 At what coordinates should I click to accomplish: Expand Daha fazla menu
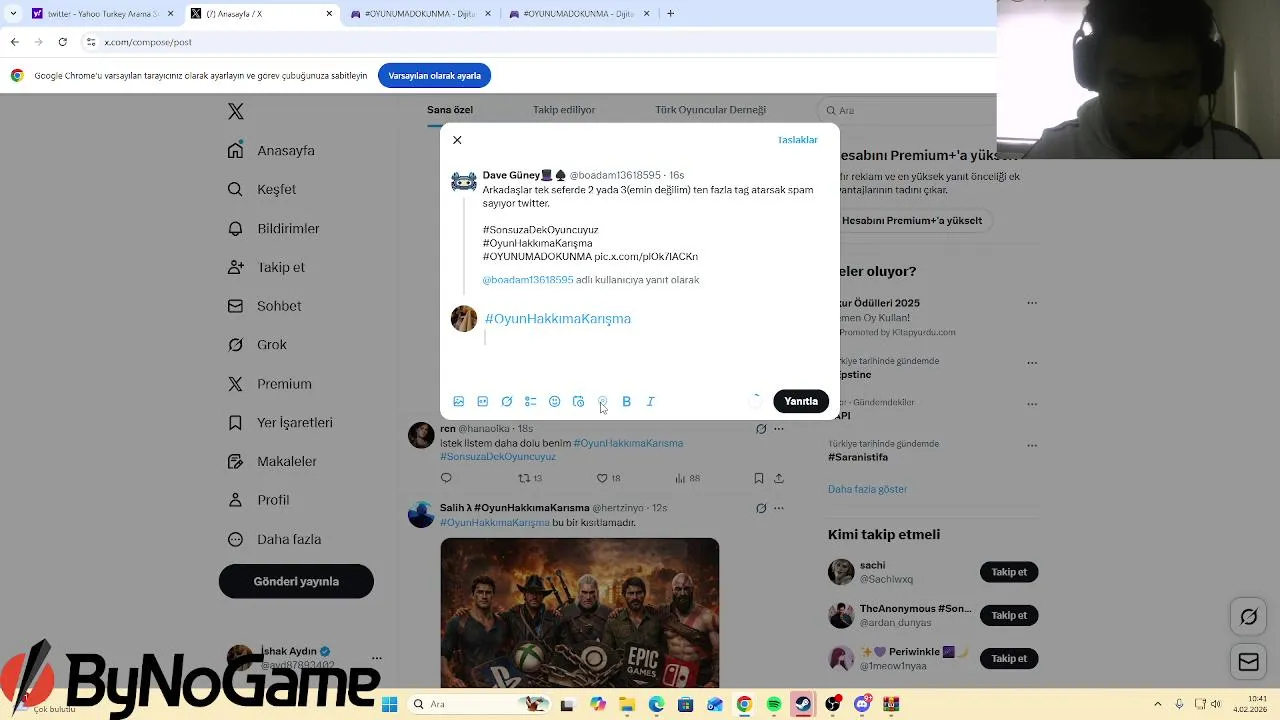tap(275, 539)
